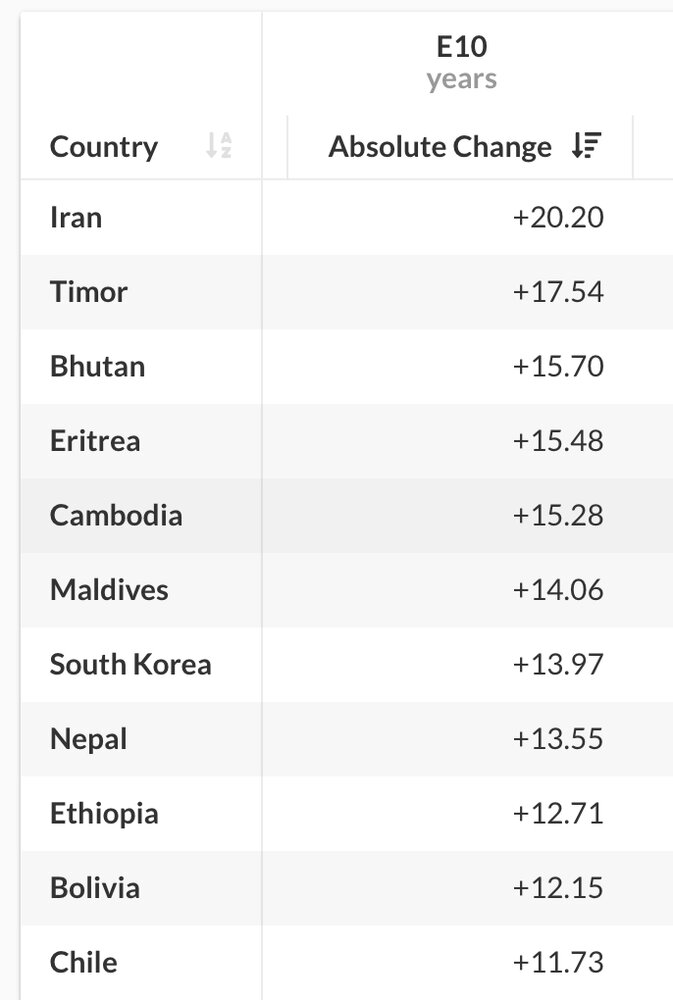673x1000 pixels.
Task: Click the +13.97 value for South Korea
Action: 558,665
